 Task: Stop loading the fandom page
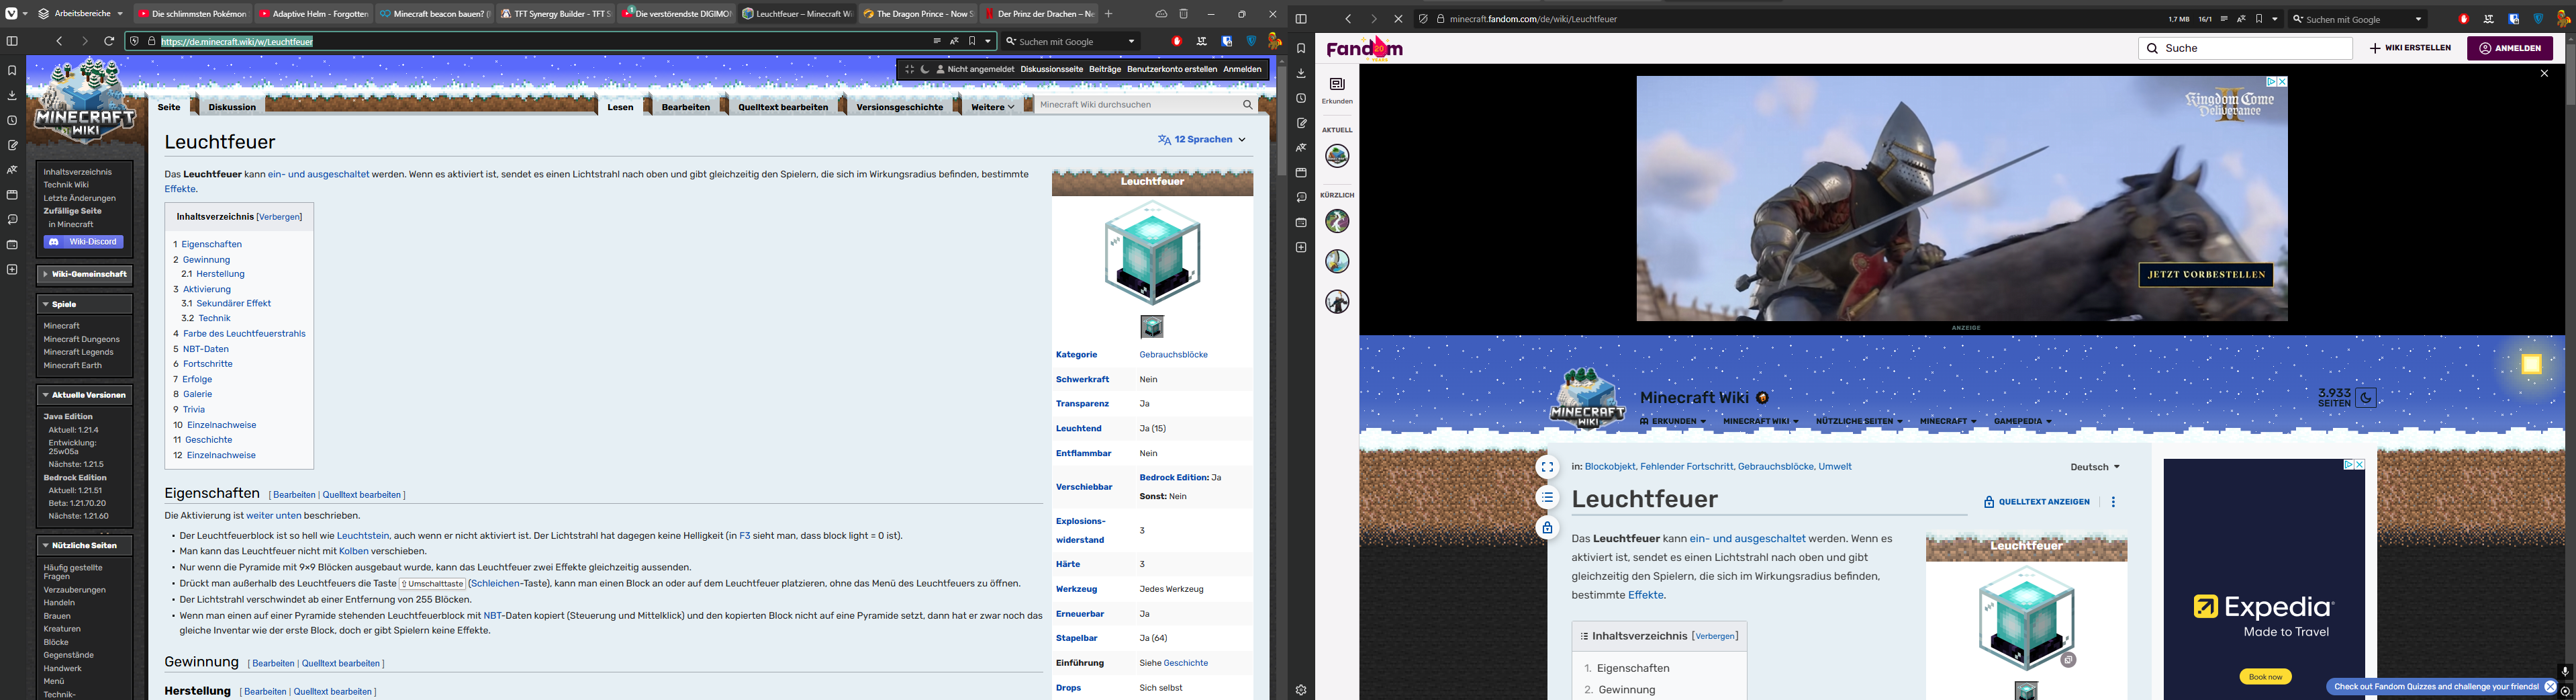pyautogui.click(x=1398, y=19)
